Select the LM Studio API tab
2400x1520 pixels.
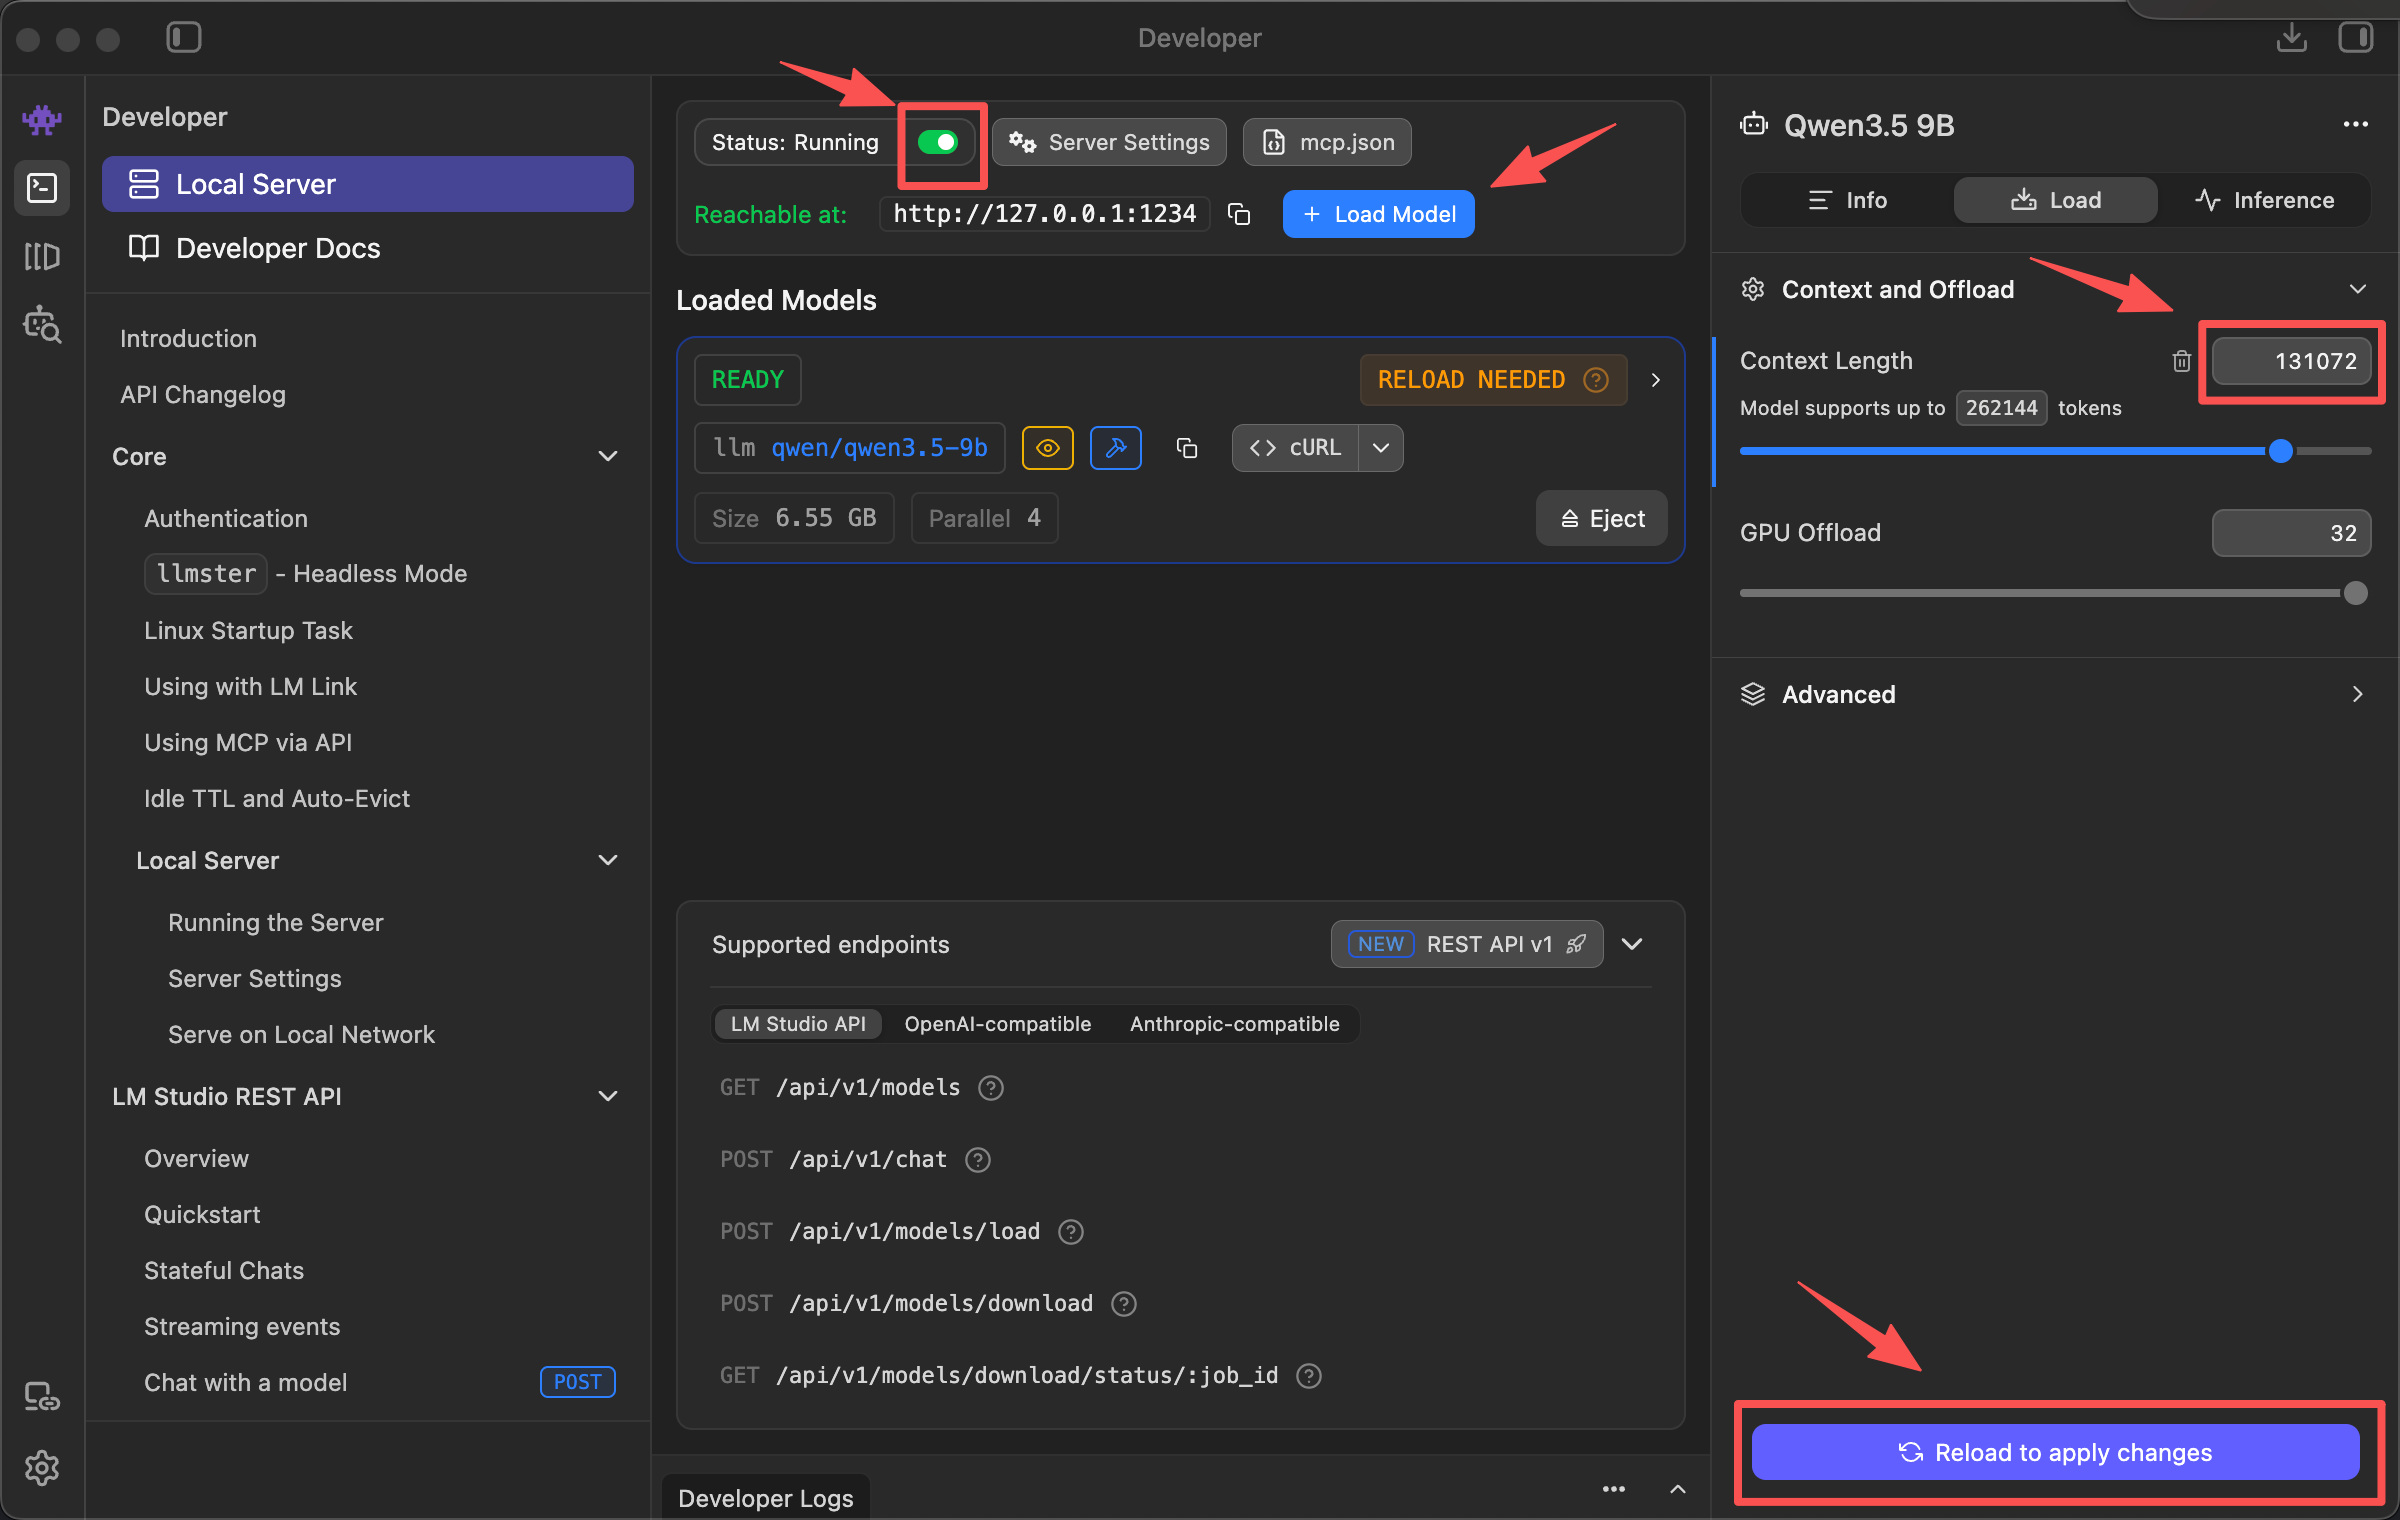797,1024
